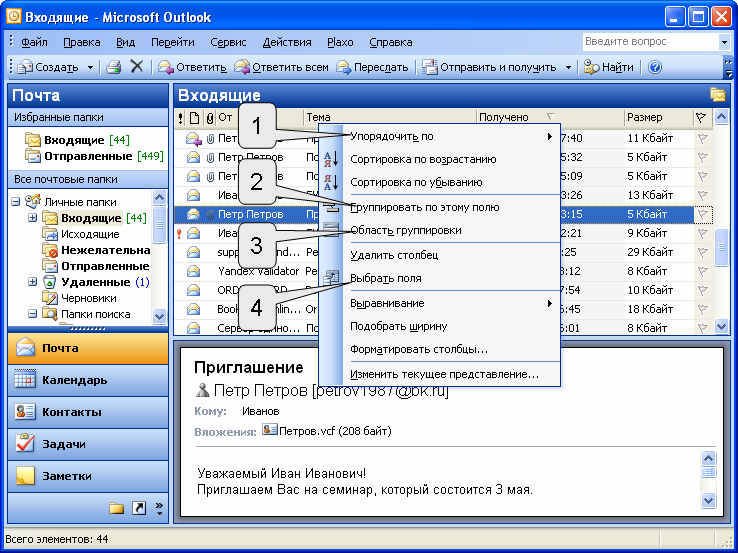Viewport: 738px width, 553px height.
Task: Click the Create (Создать) button
Action: point(48,67)
